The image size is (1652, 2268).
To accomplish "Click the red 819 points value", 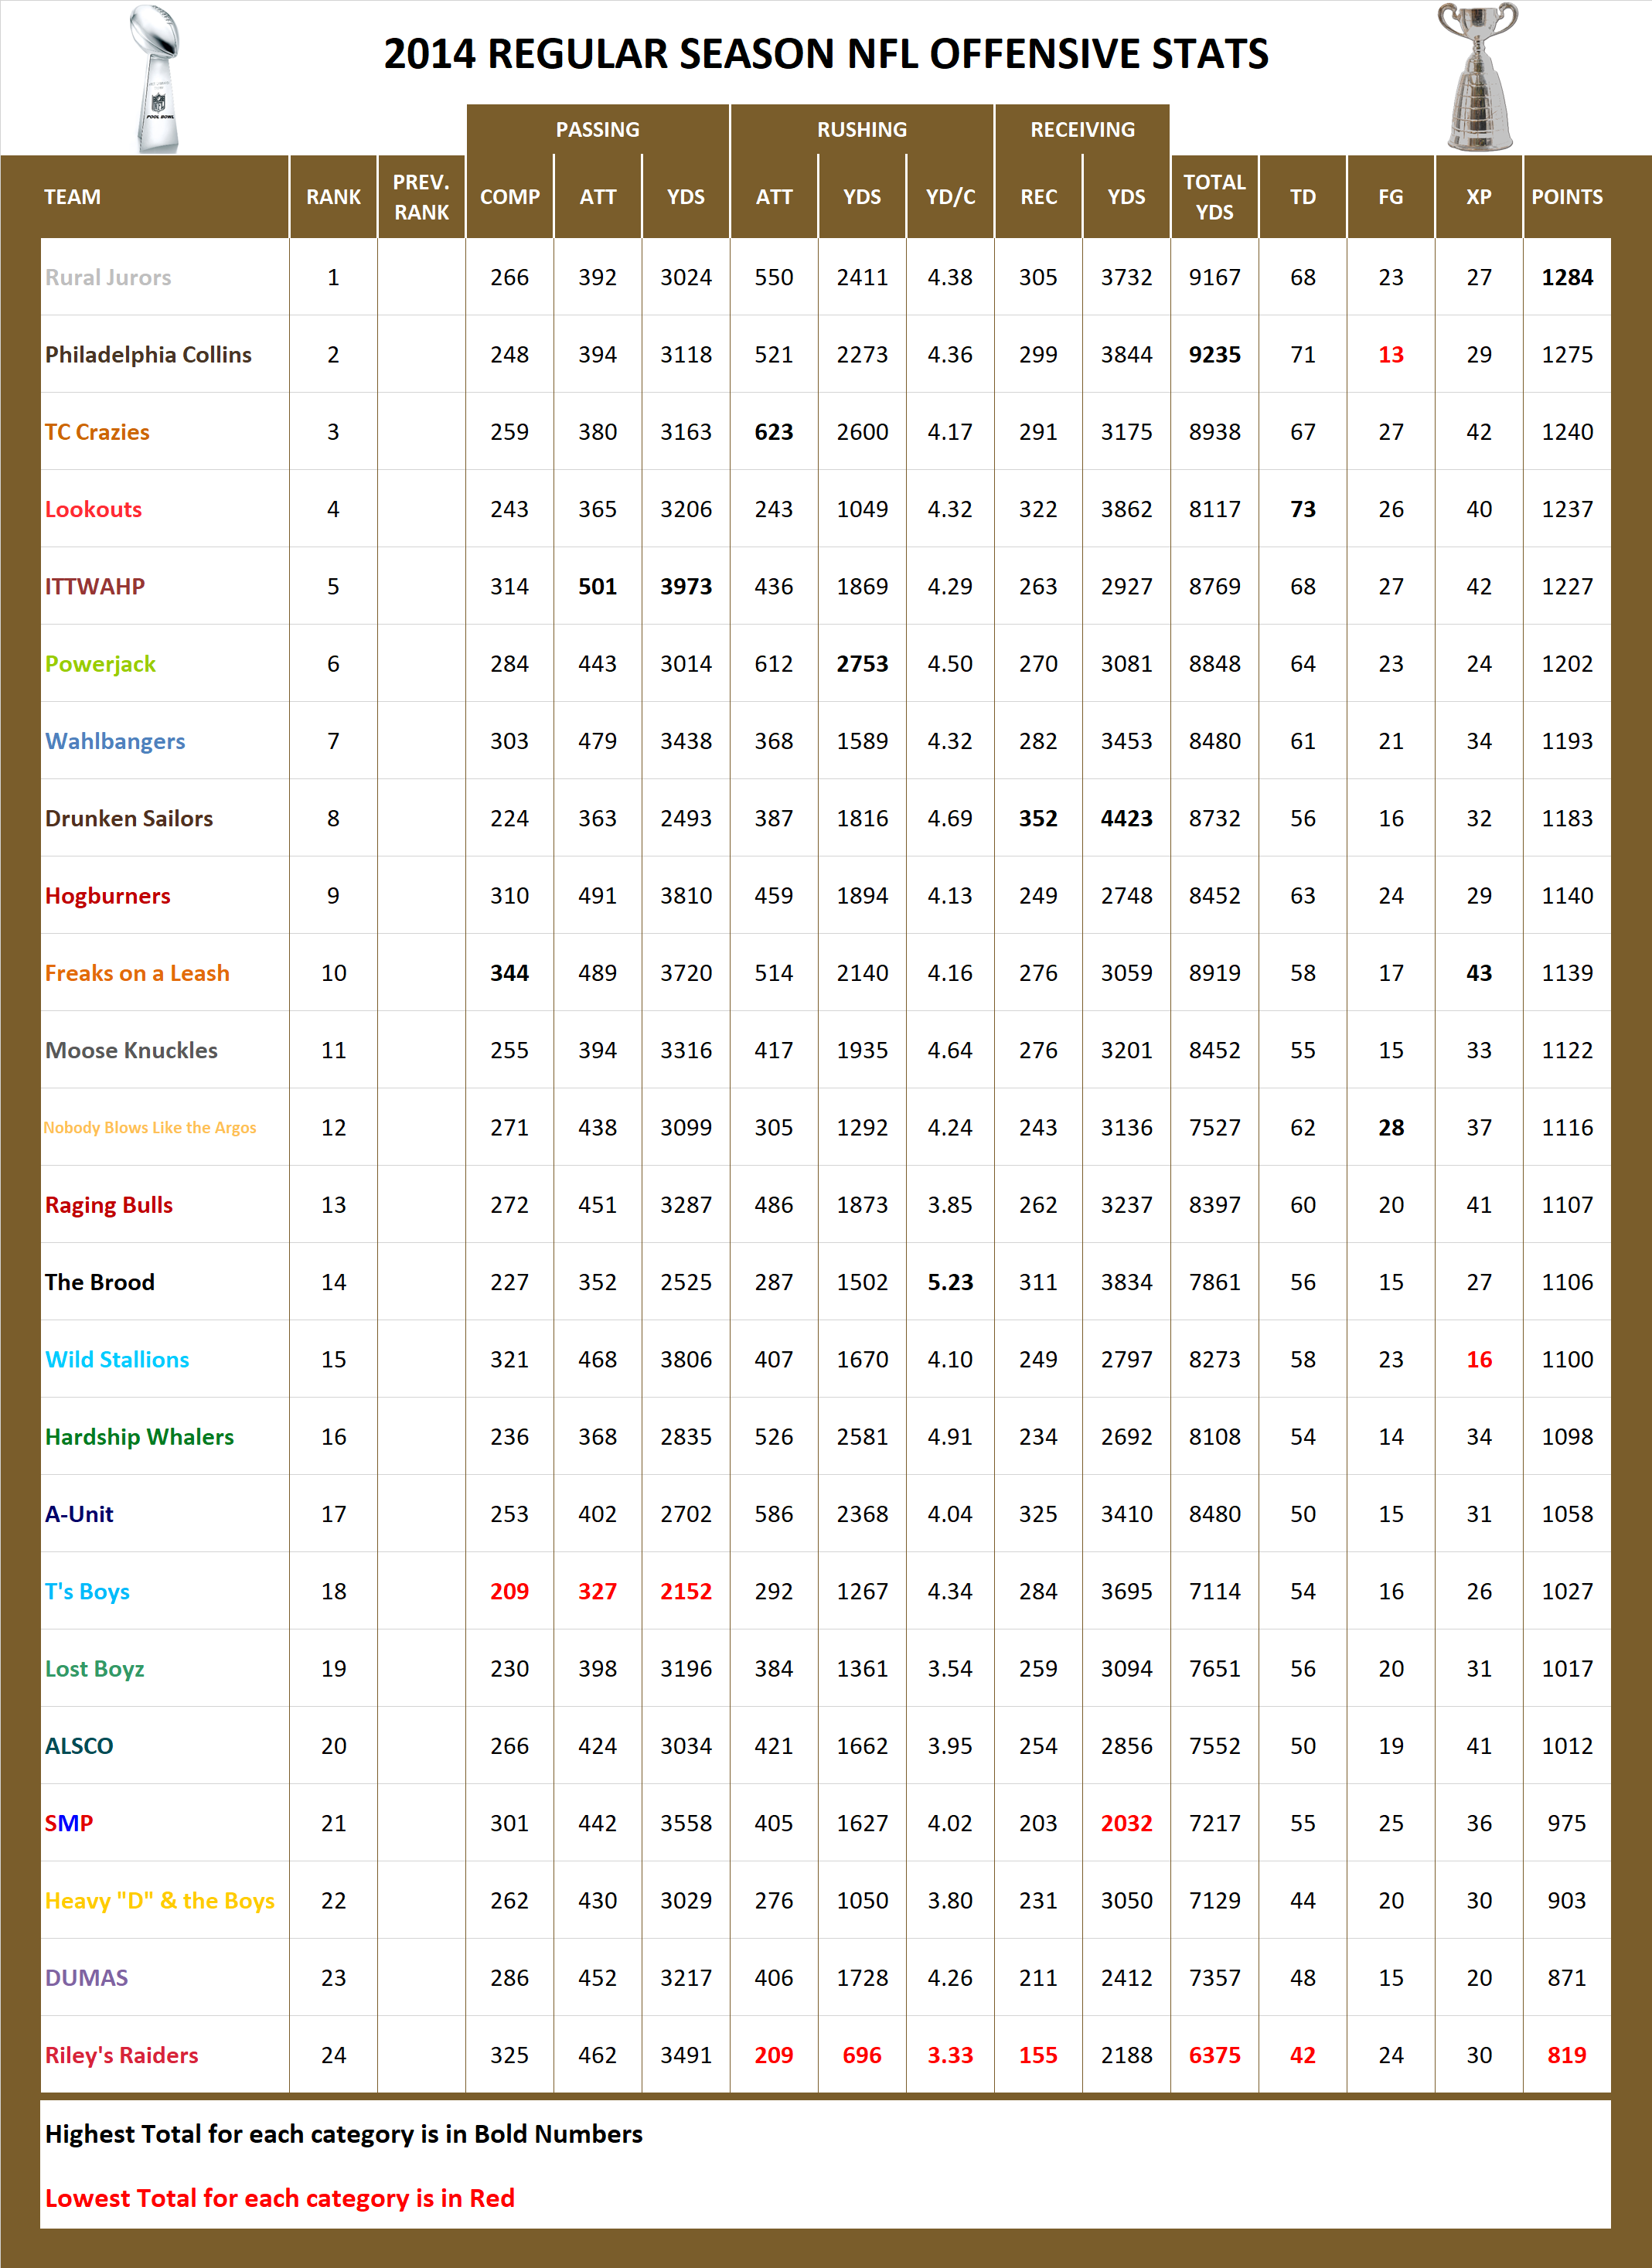I will pos(1566,2055).
